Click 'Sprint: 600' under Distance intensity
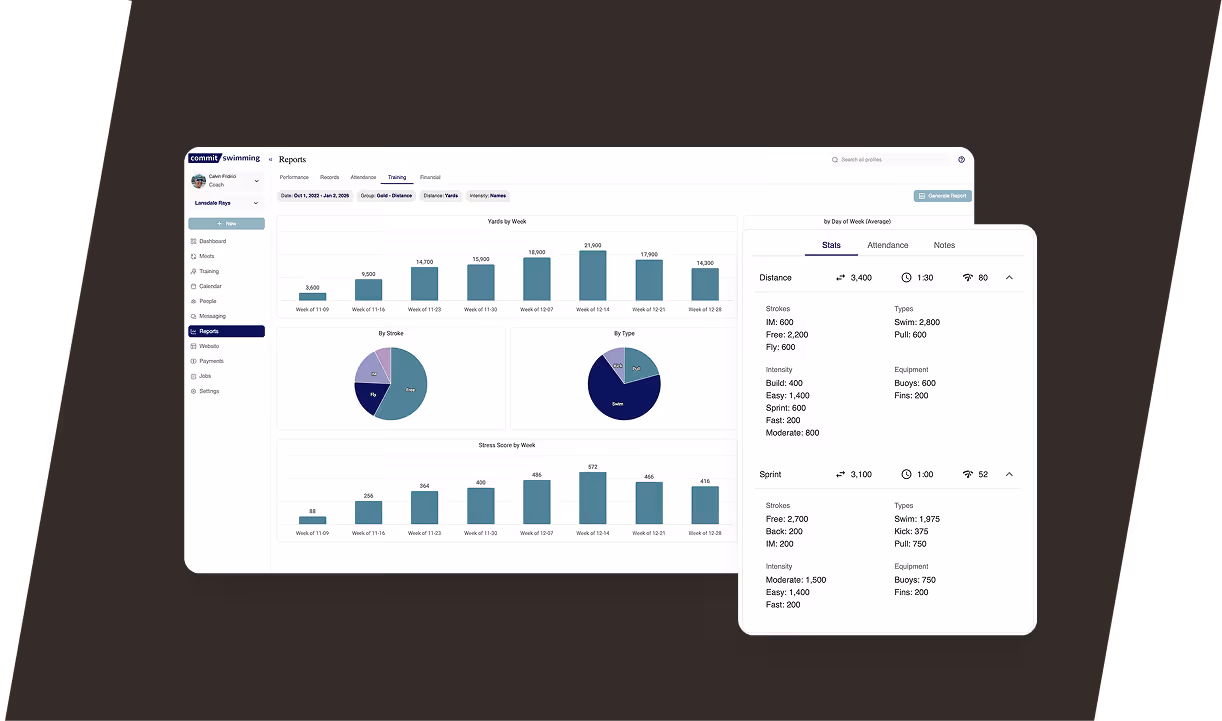The height and width of the screenshot is (721, 1222). [x=786, y=408]
